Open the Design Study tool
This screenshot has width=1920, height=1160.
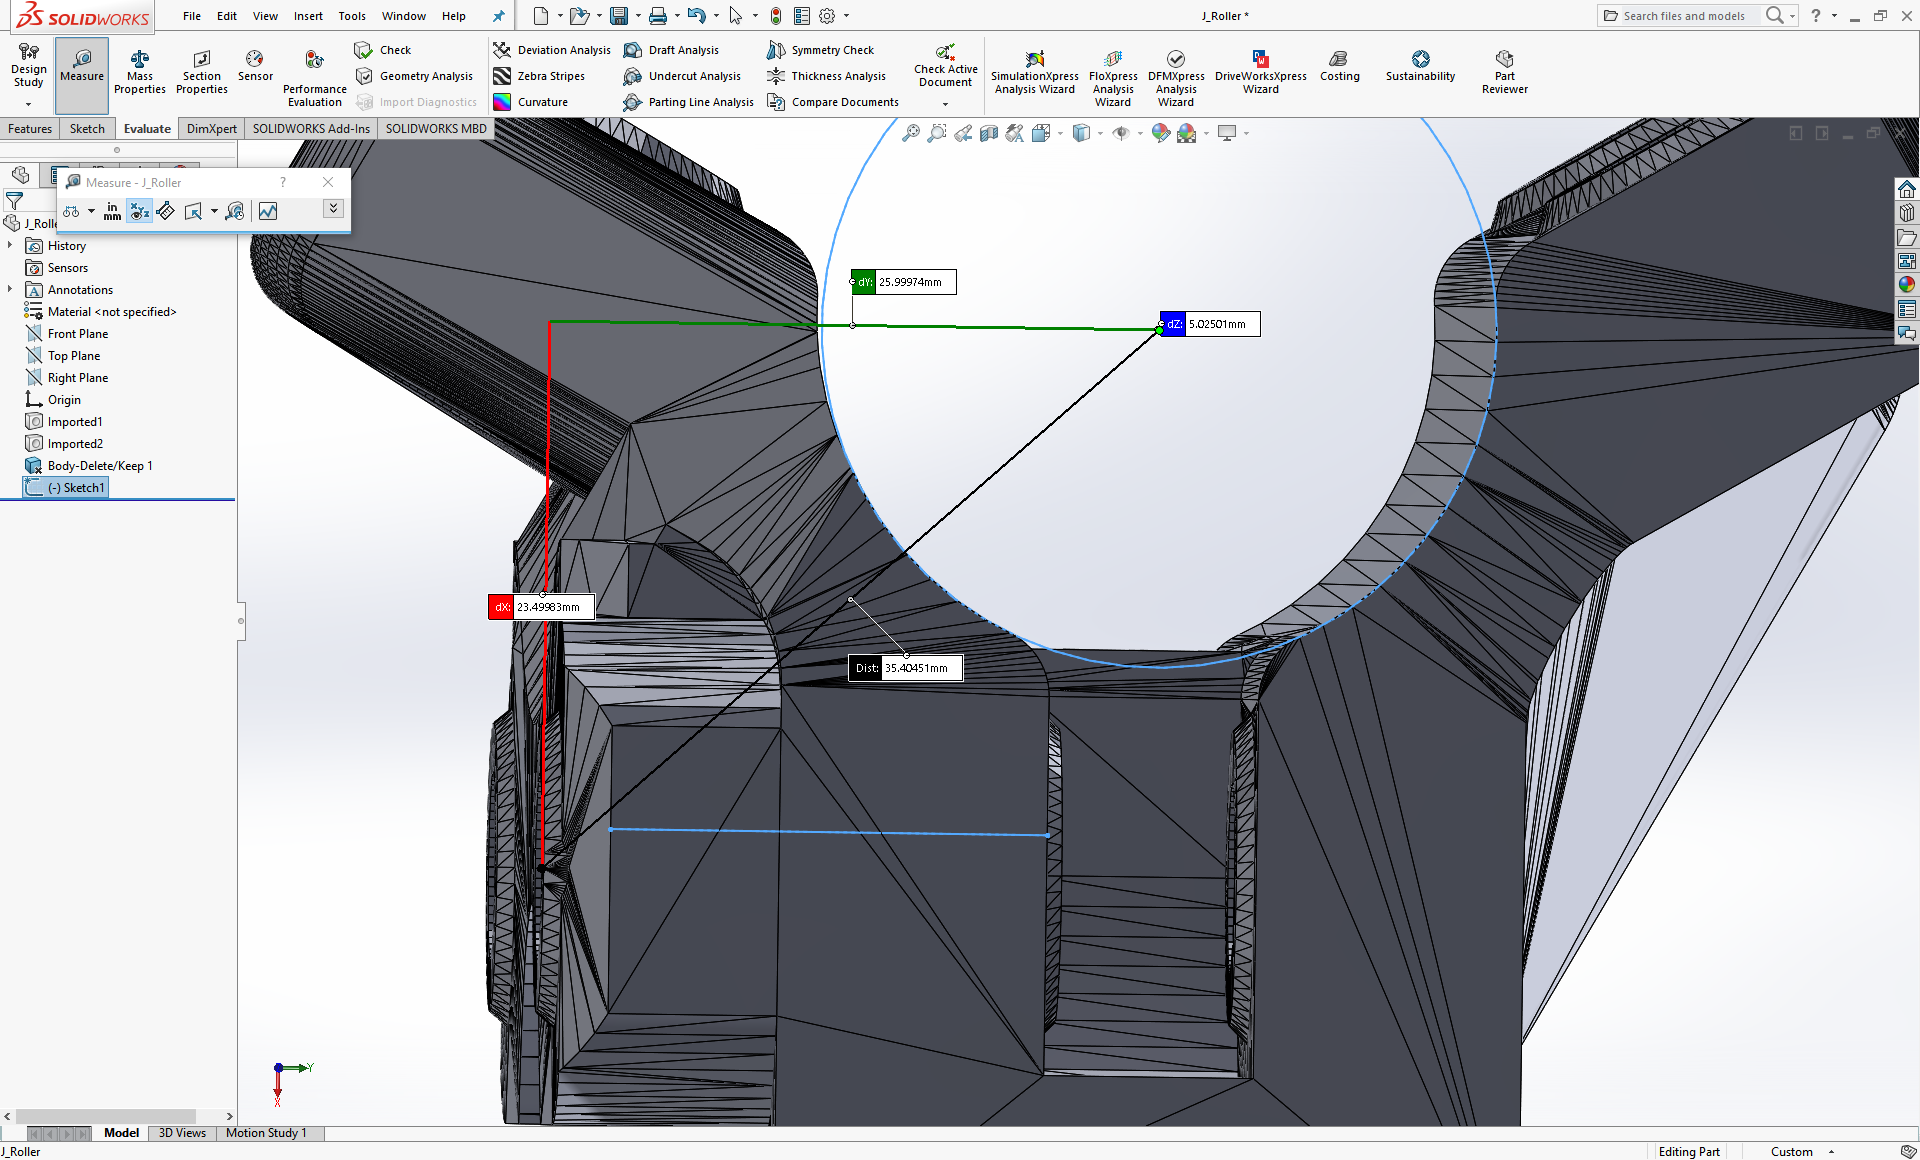coord(29,66)
